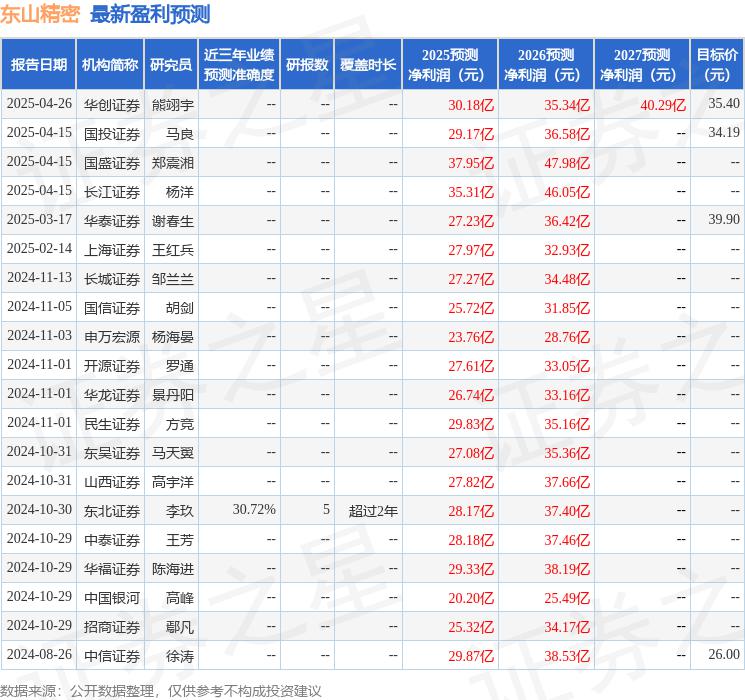The width and height of the screenshot is (745, 700).
Task: Click the 目标价 column header
Action: [x=716, y=65]
